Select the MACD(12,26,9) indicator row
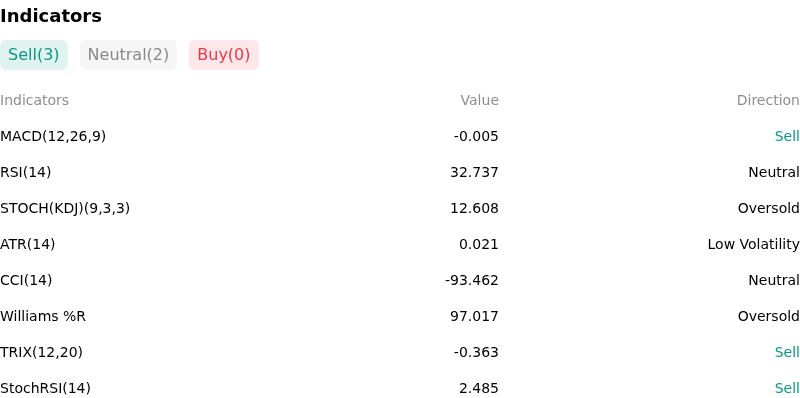Screen dimensions: 800x398 pyautogui.click(x=400, y=136)
